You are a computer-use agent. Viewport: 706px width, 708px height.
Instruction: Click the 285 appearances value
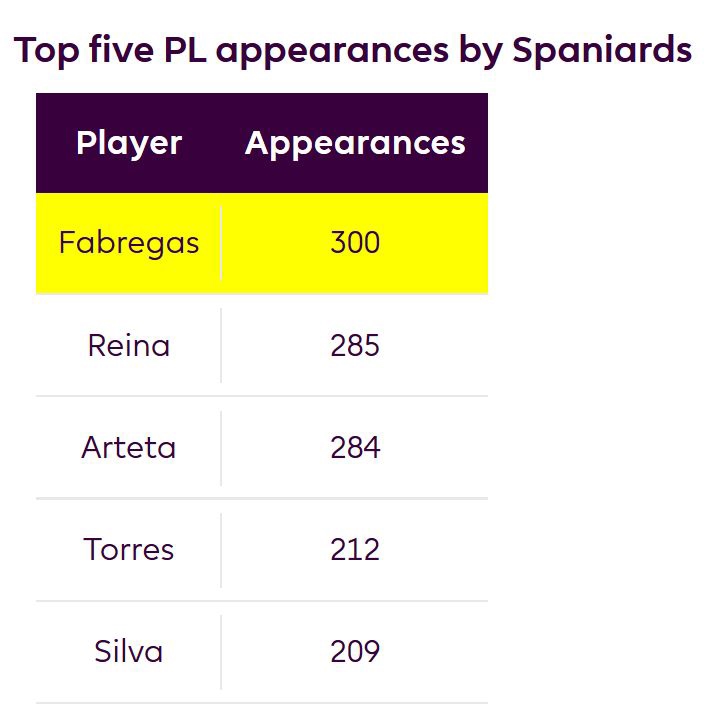(355, 346)
